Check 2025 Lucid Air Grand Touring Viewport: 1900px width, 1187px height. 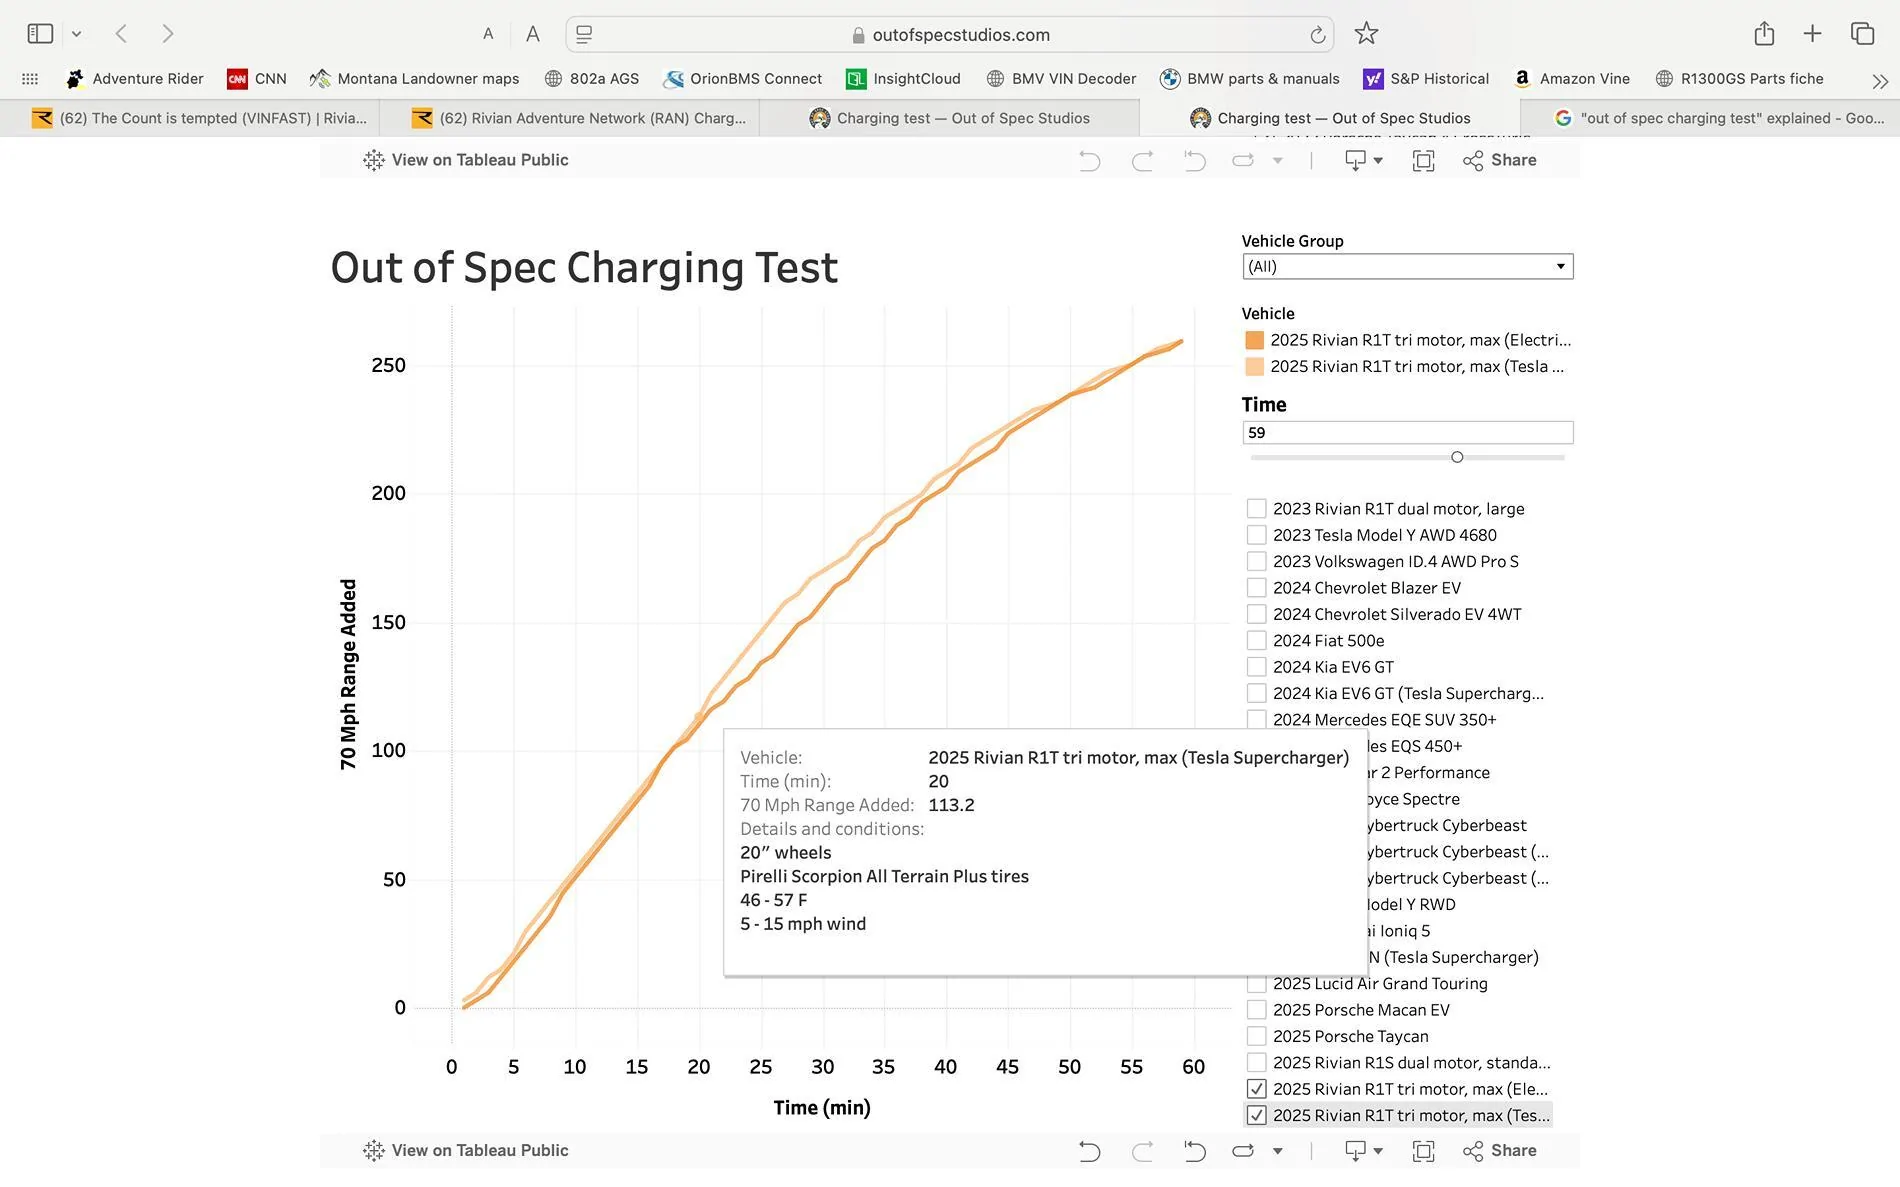tap(1257, 984)
